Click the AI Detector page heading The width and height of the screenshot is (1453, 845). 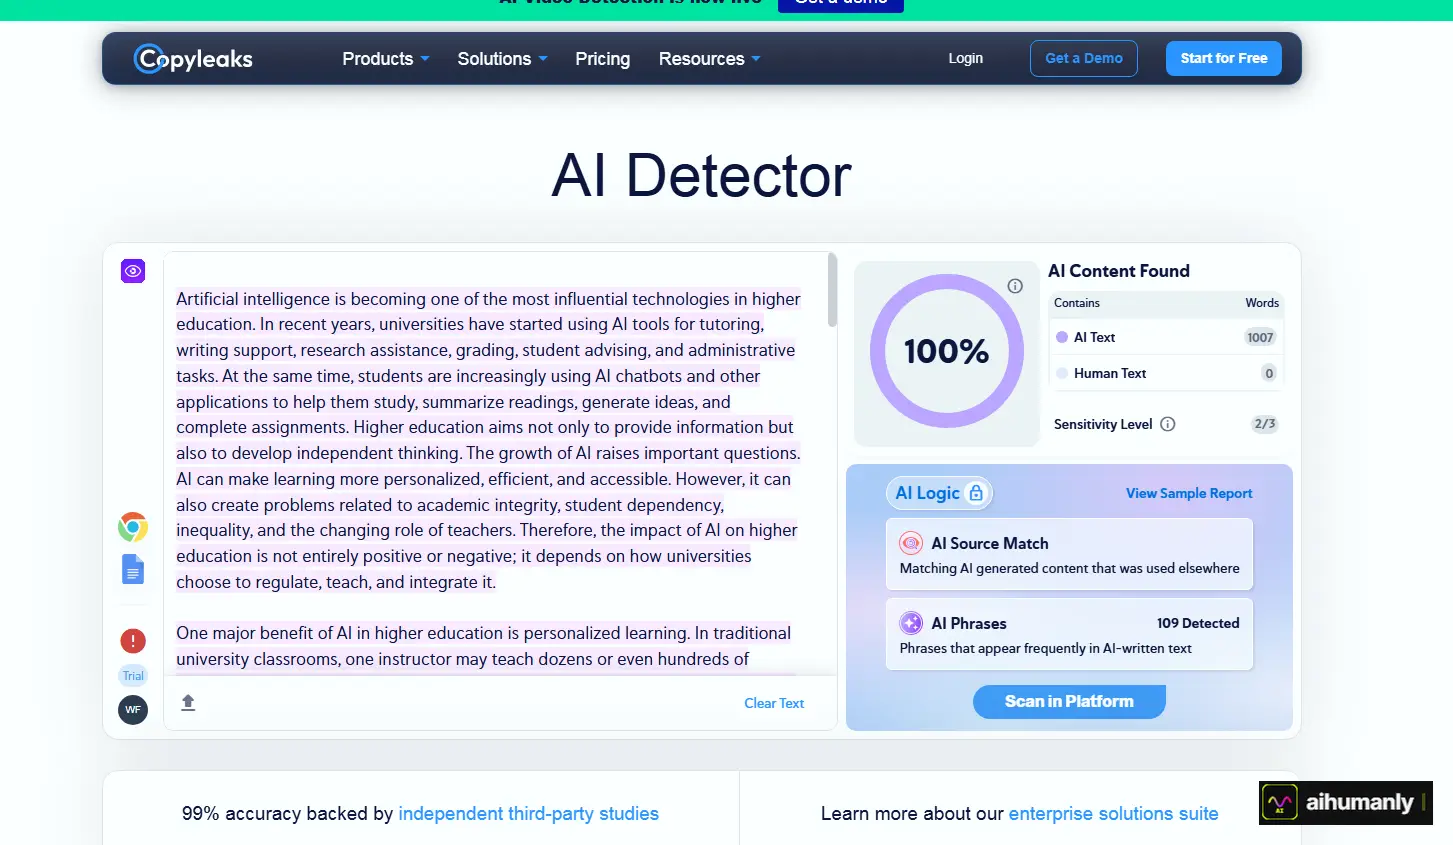coord(701,176)
